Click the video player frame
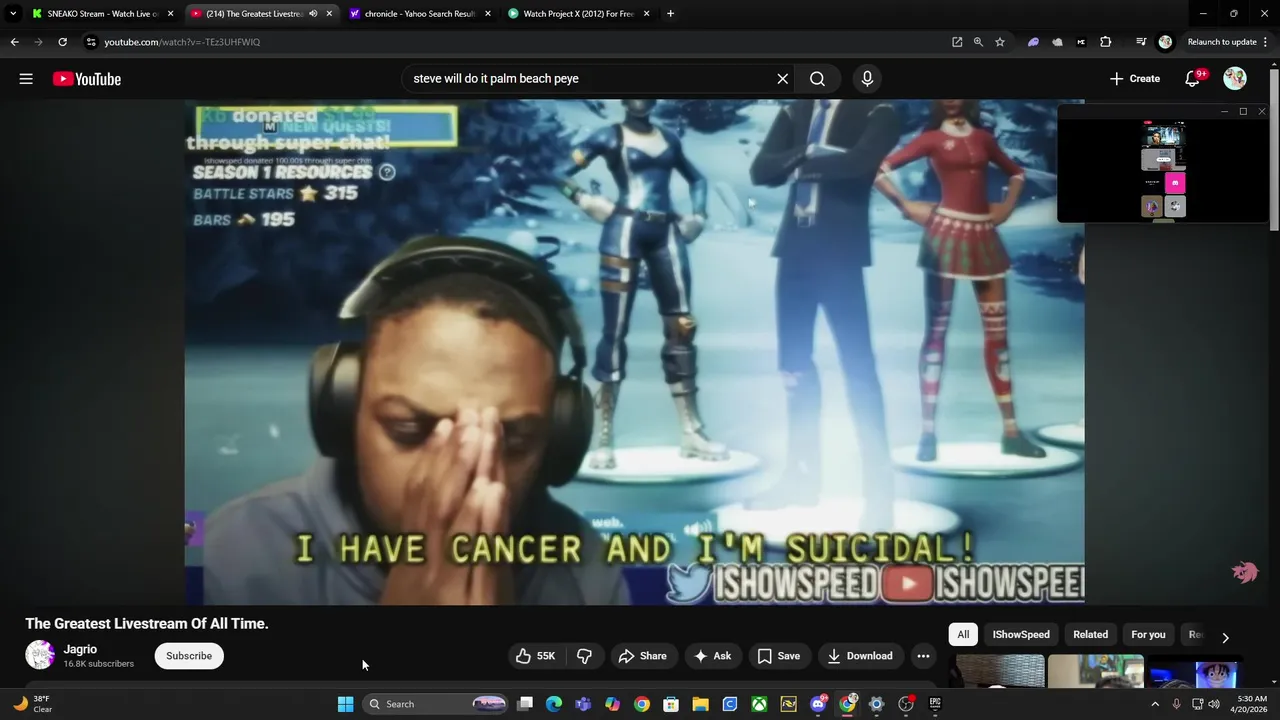Screen dimensions: 1280x720 point(634,352)
